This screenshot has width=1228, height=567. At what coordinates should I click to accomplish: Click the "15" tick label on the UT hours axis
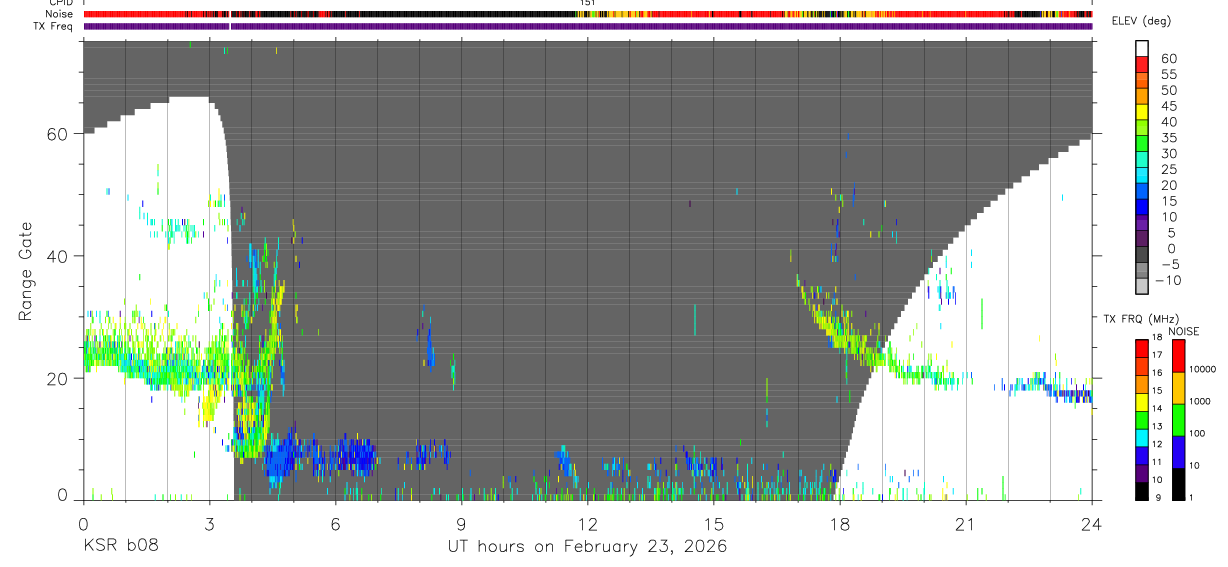[x=713, y=523]
